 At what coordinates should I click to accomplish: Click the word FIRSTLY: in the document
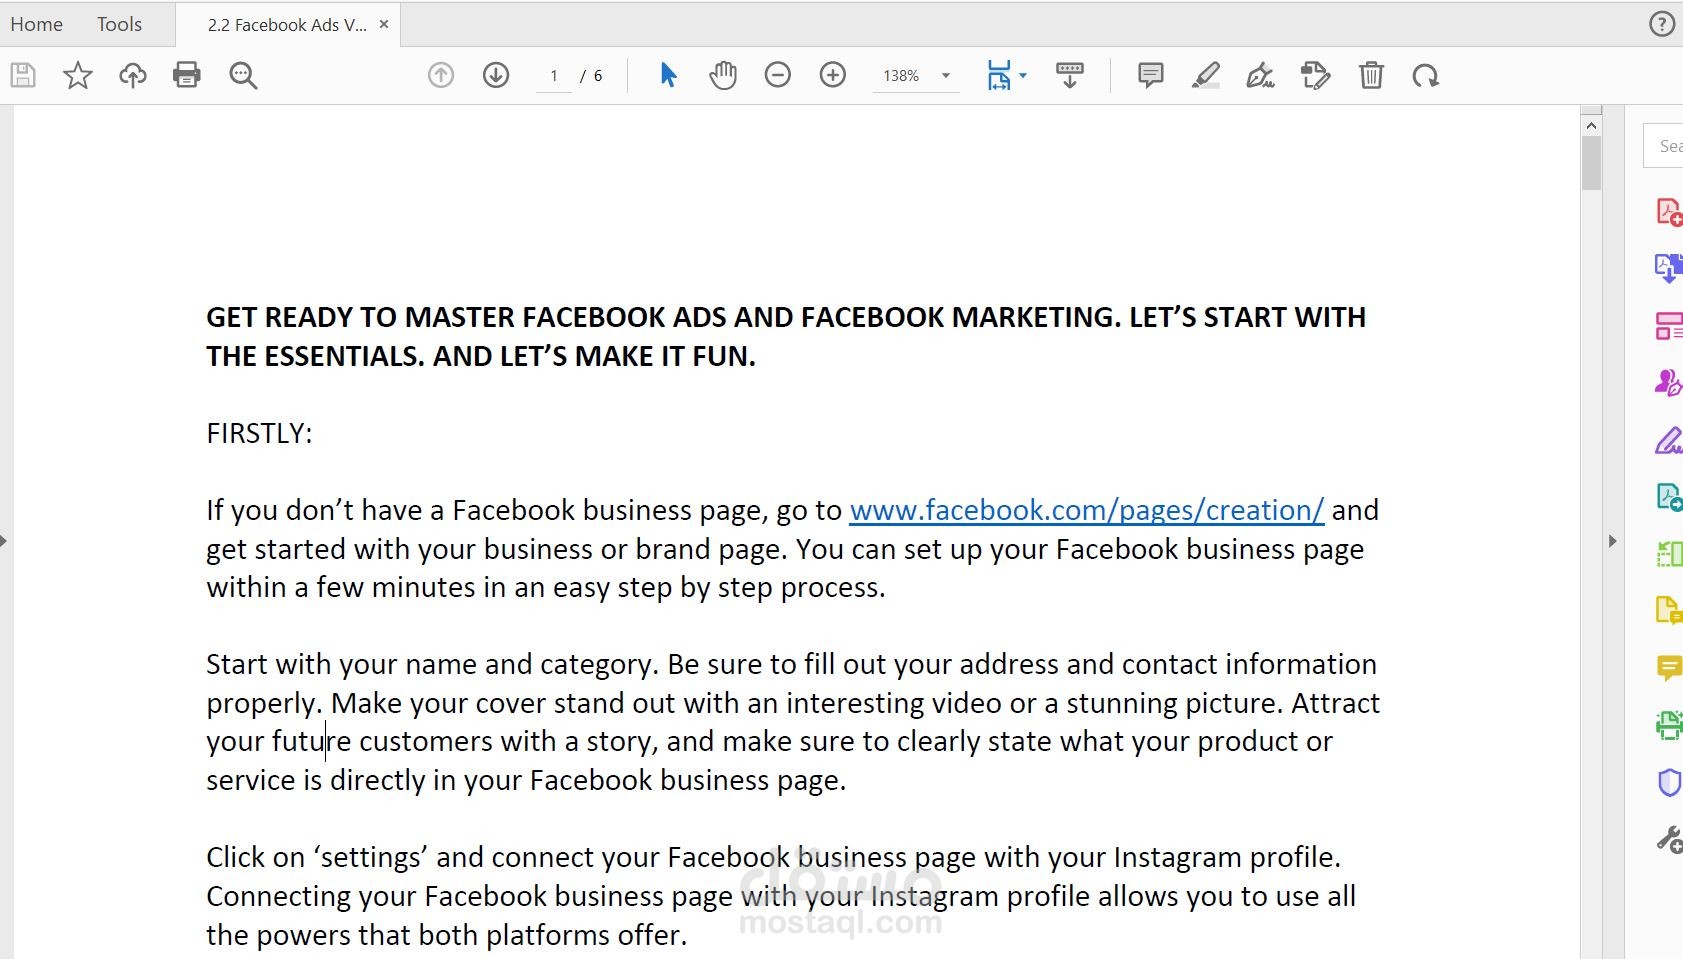click(260, 433)
